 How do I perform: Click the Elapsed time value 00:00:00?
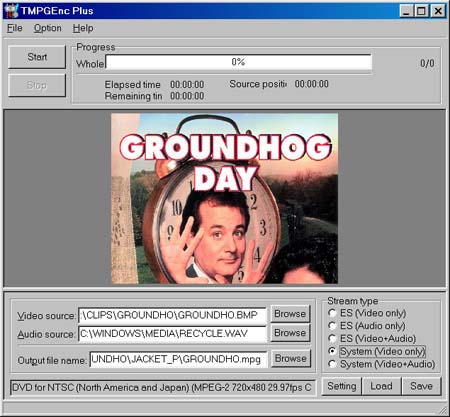[x=187, y=85]
